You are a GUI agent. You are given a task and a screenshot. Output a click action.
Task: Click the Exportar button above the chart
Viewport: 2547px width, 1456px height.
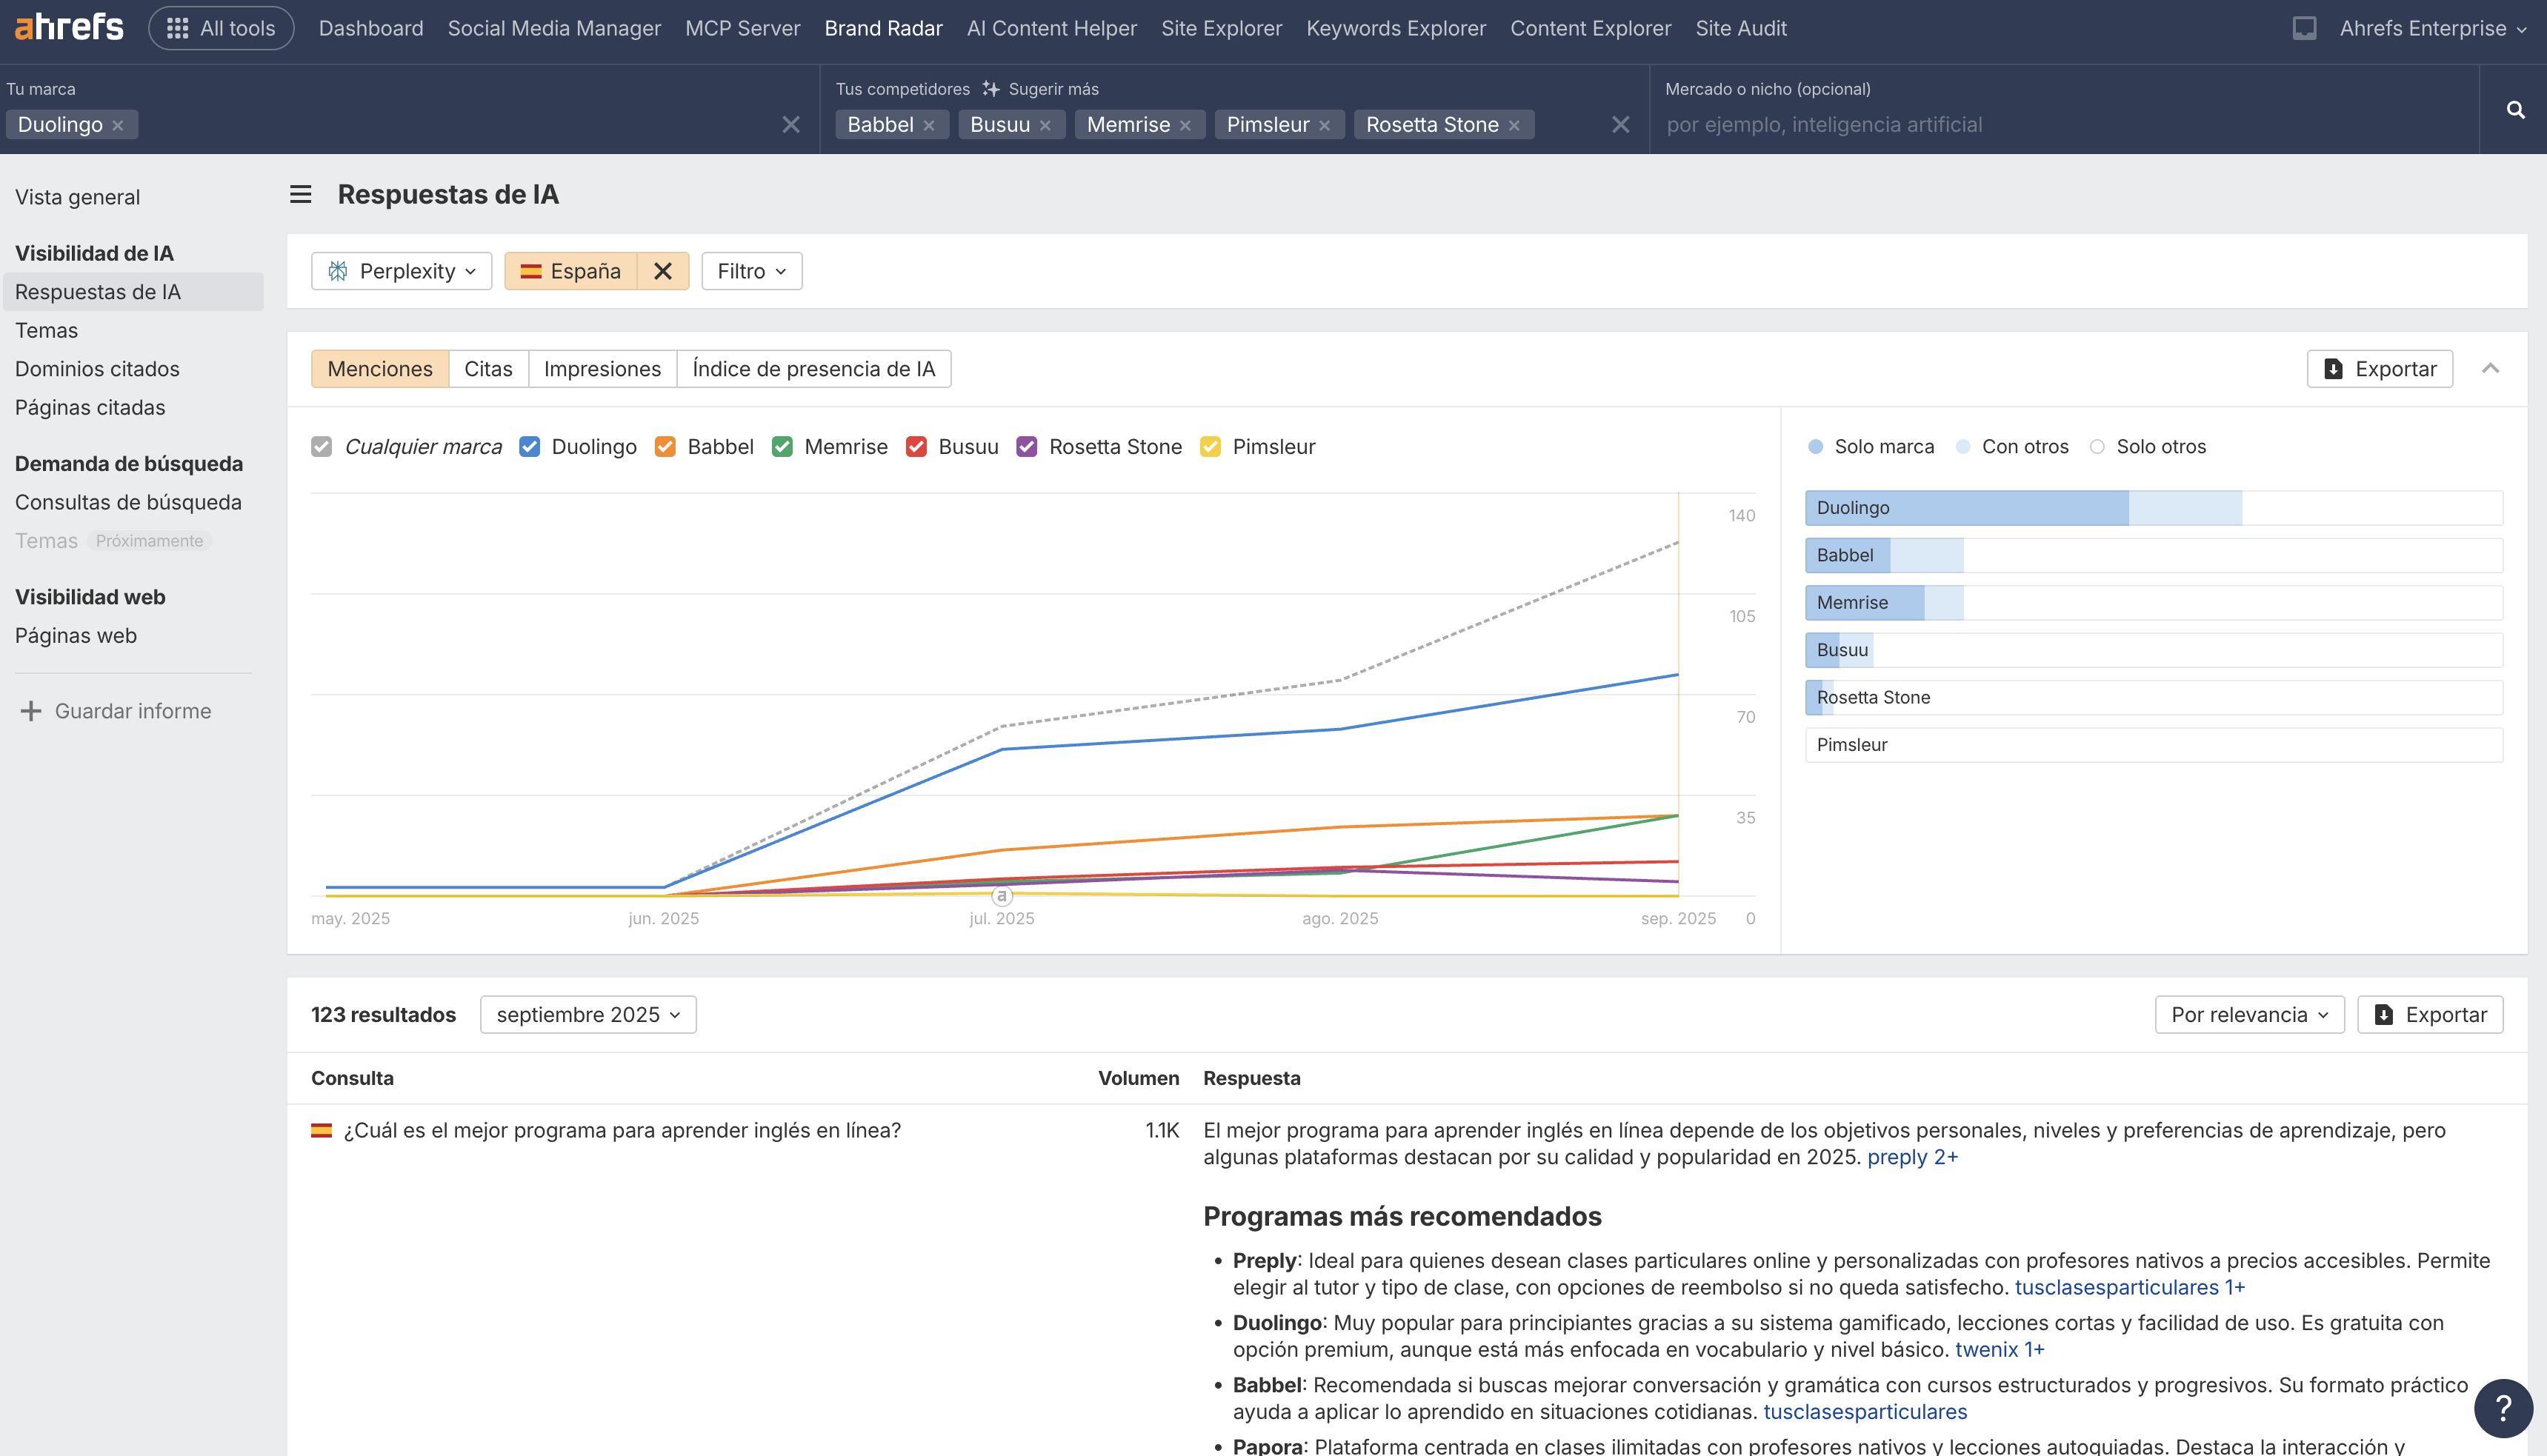click(2379, 369)
